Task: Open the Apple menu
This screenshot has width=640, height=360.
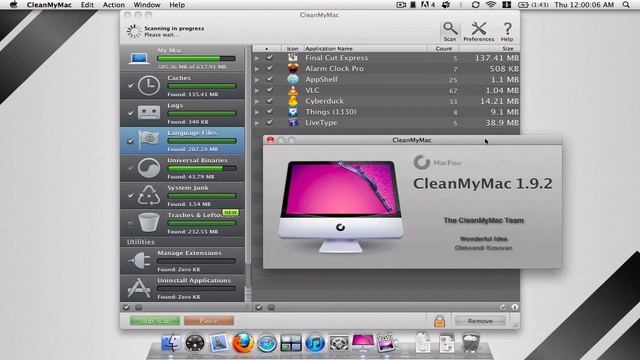Action: click(13, 5)
